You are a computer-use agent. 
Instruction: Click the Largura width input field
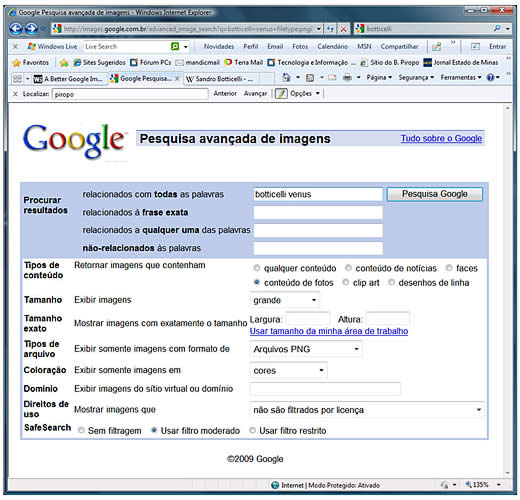click(308, 319)
